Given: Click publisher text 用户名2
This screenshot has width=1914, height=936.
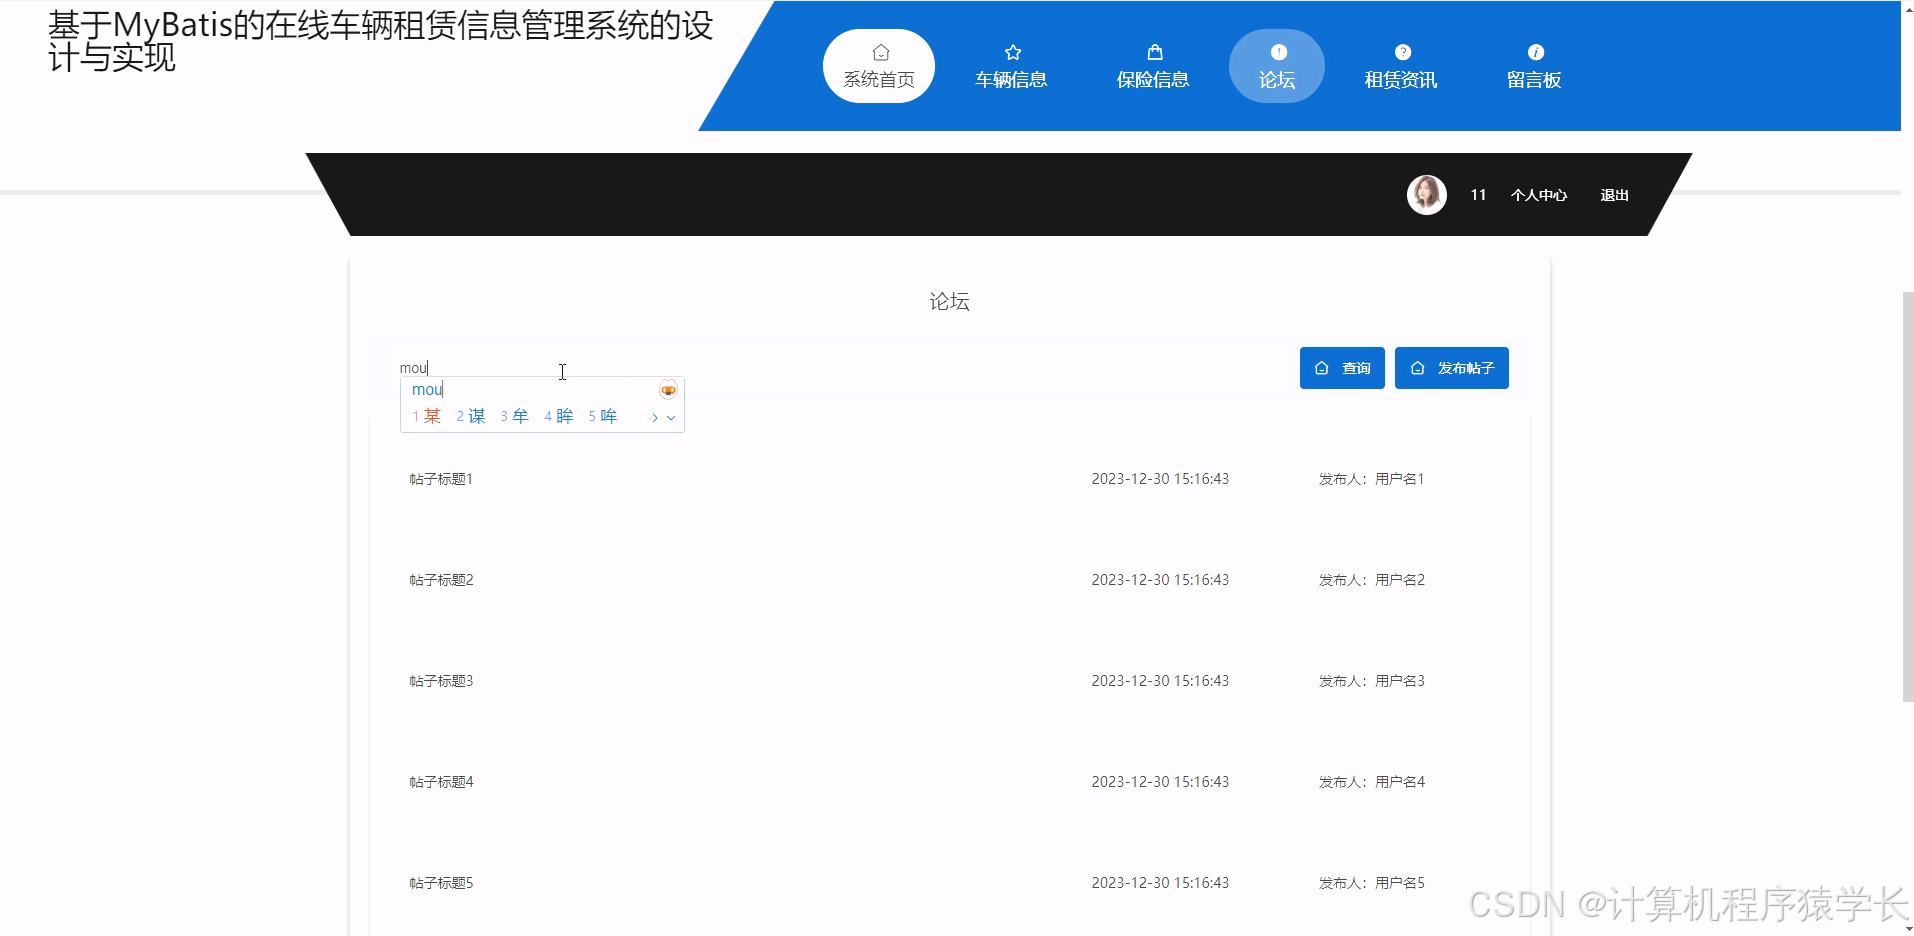Looking at the screenshot, I should tap(1400, 580).
